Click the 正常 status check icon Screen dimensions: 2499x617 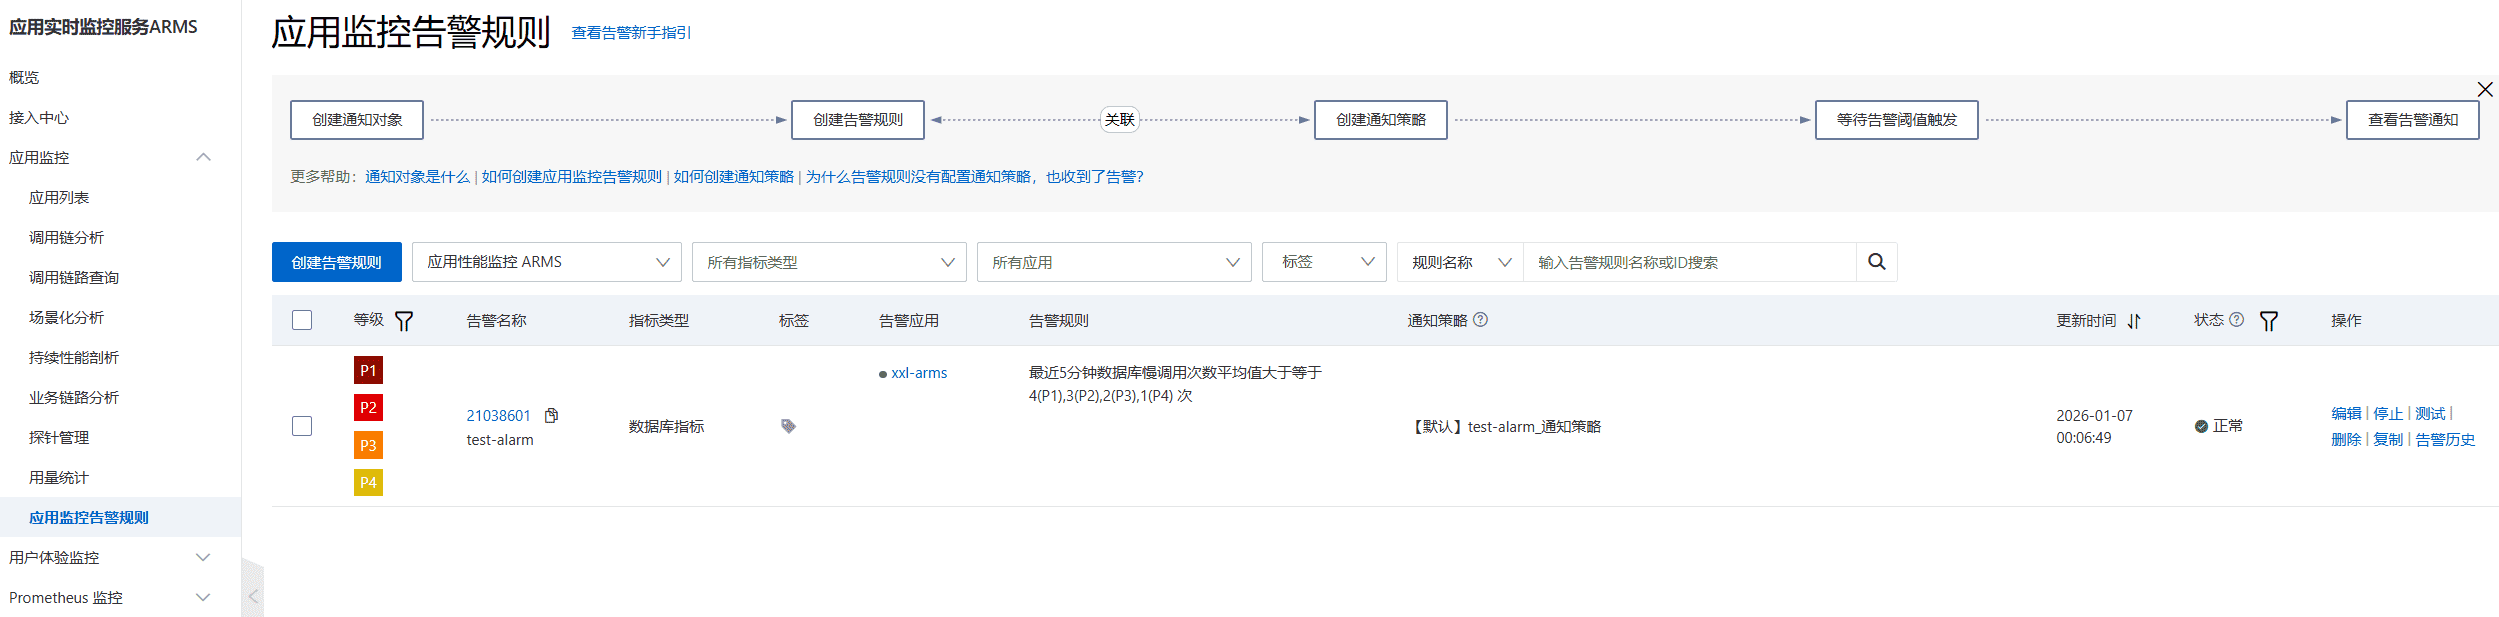pyautogui.click(x=2201, y=426)
